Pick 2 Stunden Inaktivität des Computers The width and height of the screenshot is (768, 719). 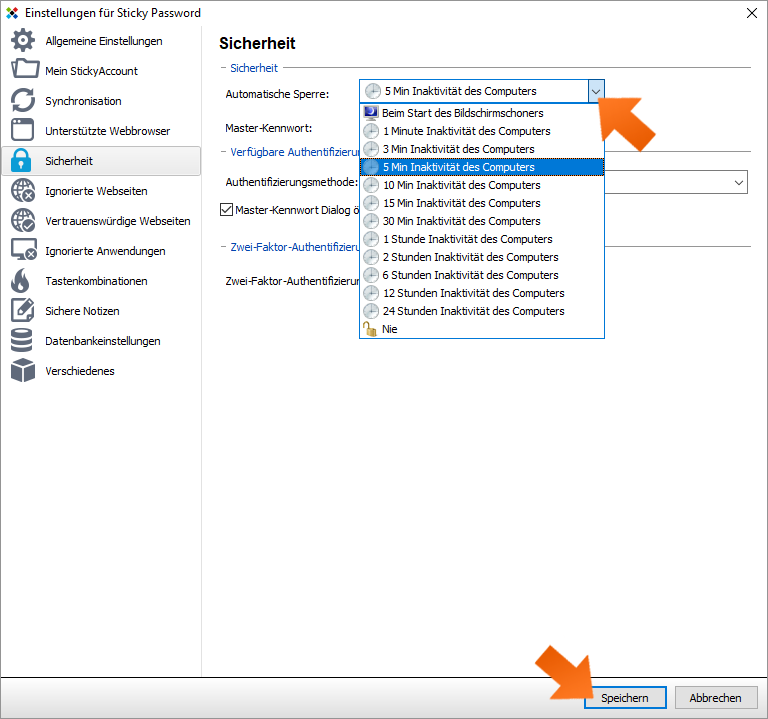pyautogui.click(x=482, y=257)
